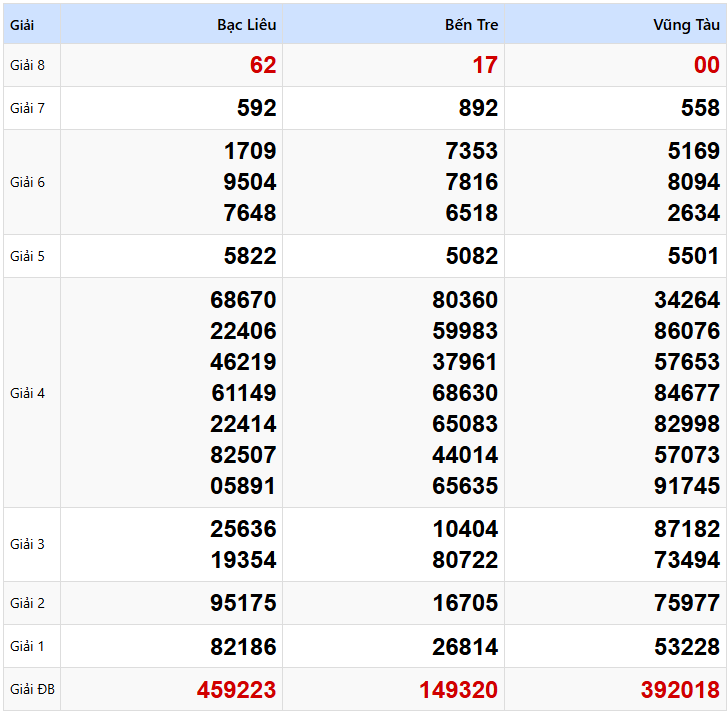Click Giải 3 number 87182
The image size is (728, 712).
(687, 529)
